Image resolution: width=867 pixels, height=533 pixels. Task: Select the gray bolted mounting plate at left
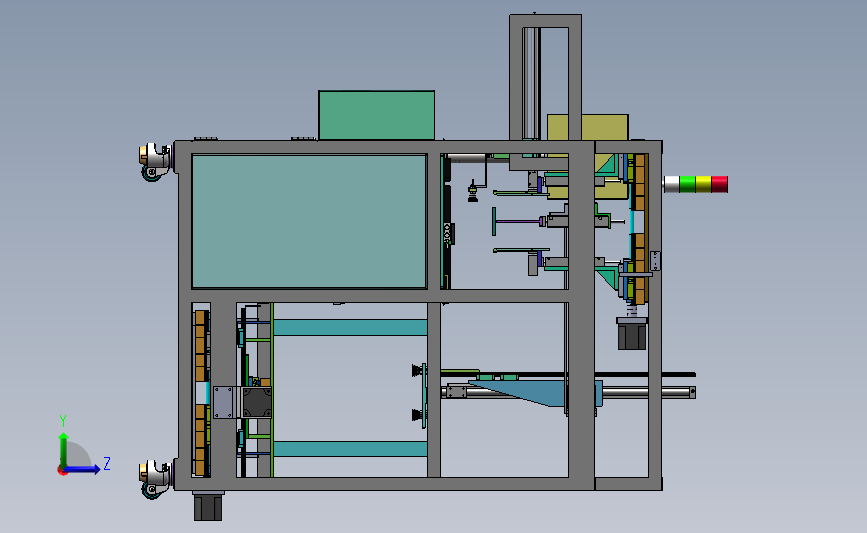223,402
